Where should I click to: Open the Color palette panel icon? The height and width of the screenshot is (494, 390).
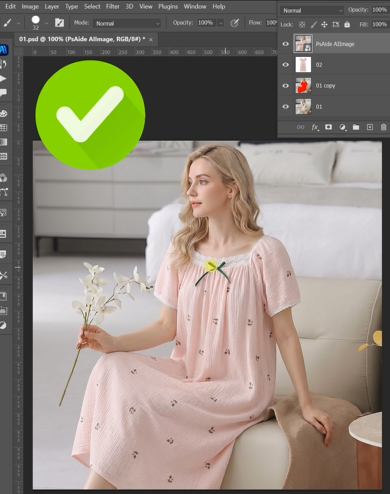coord(3,113)
